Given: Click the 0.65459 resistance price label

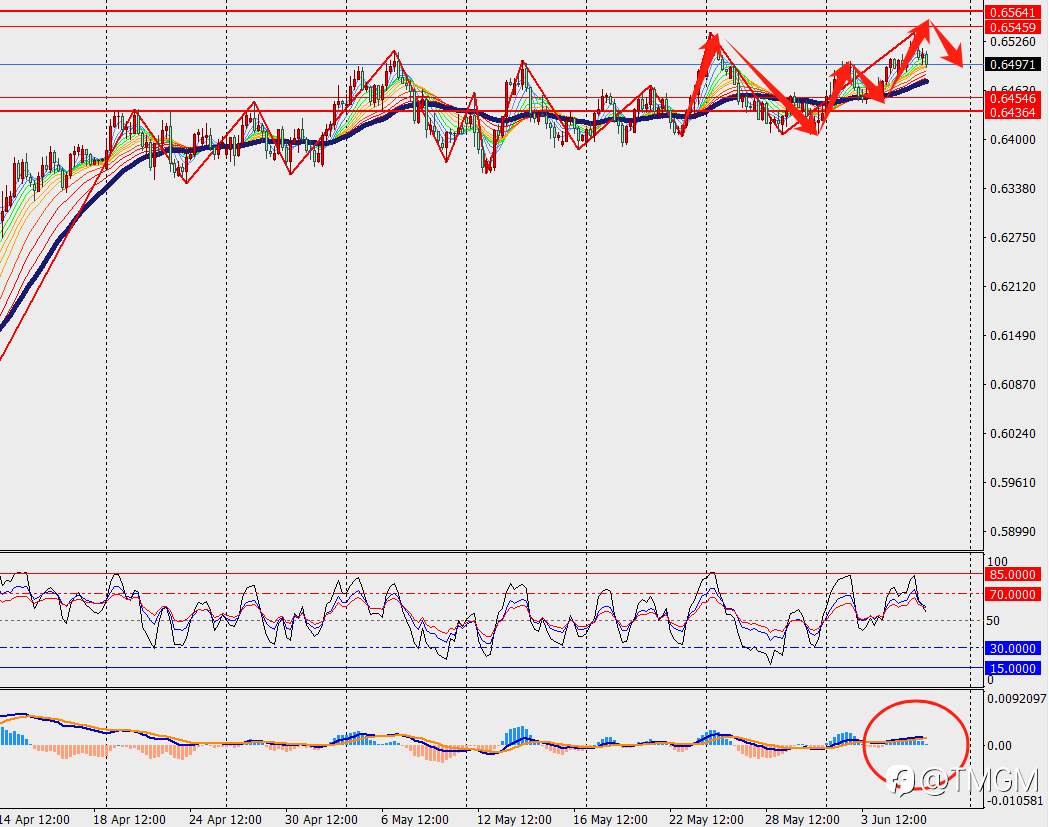Looking at the screenshot, I should (1013, 27).
